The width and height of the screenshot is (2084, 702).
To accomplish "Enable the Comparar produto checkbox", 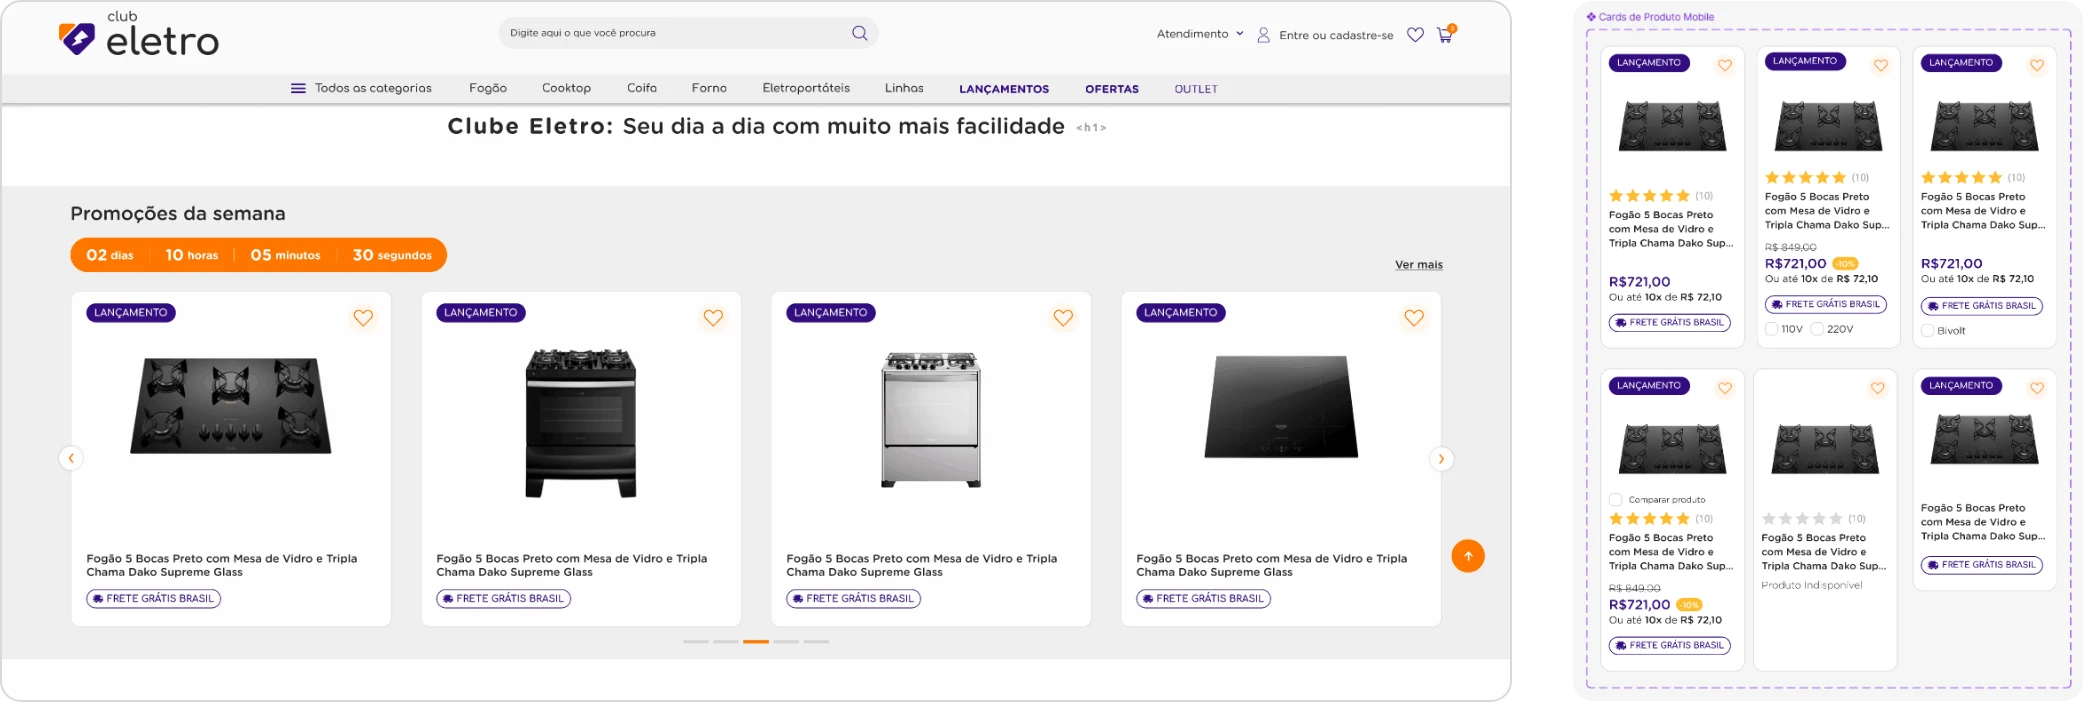I will [1615, 500].
